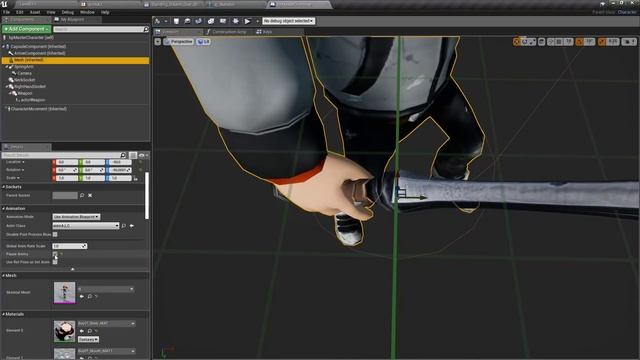Open the Details view options eye icon
This screenshot has width=640, height=360.
(142, 156)
